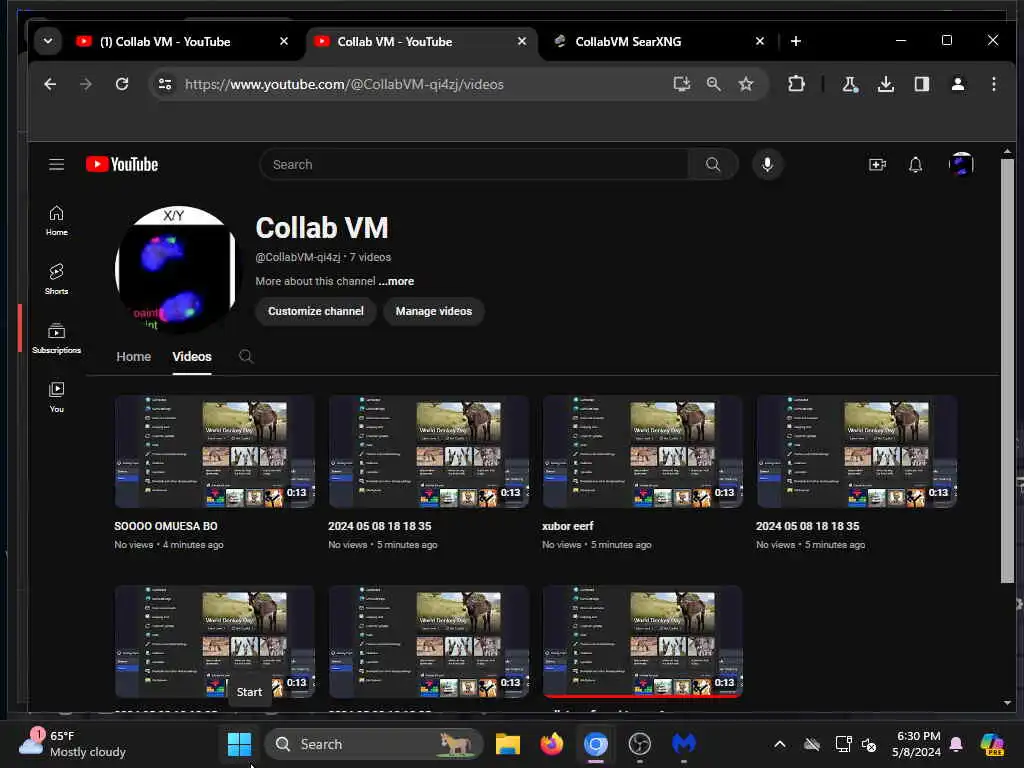Search within the channel using the magnifier
Viewport: 1024px width, 768px height.
coord(246,357)
